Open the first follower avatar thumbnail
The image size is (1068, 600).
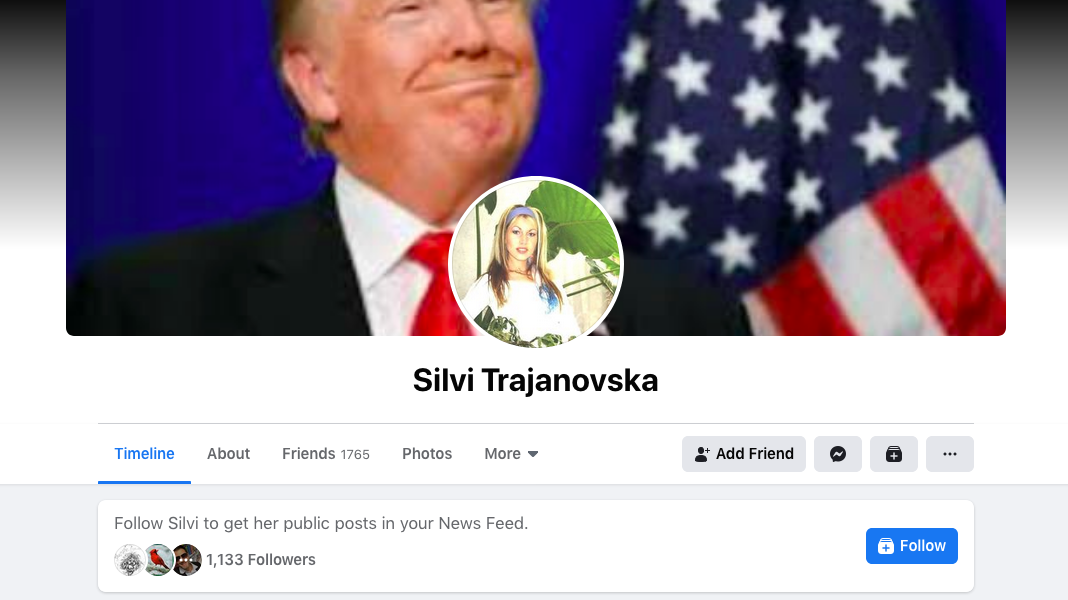click(129, 560)
